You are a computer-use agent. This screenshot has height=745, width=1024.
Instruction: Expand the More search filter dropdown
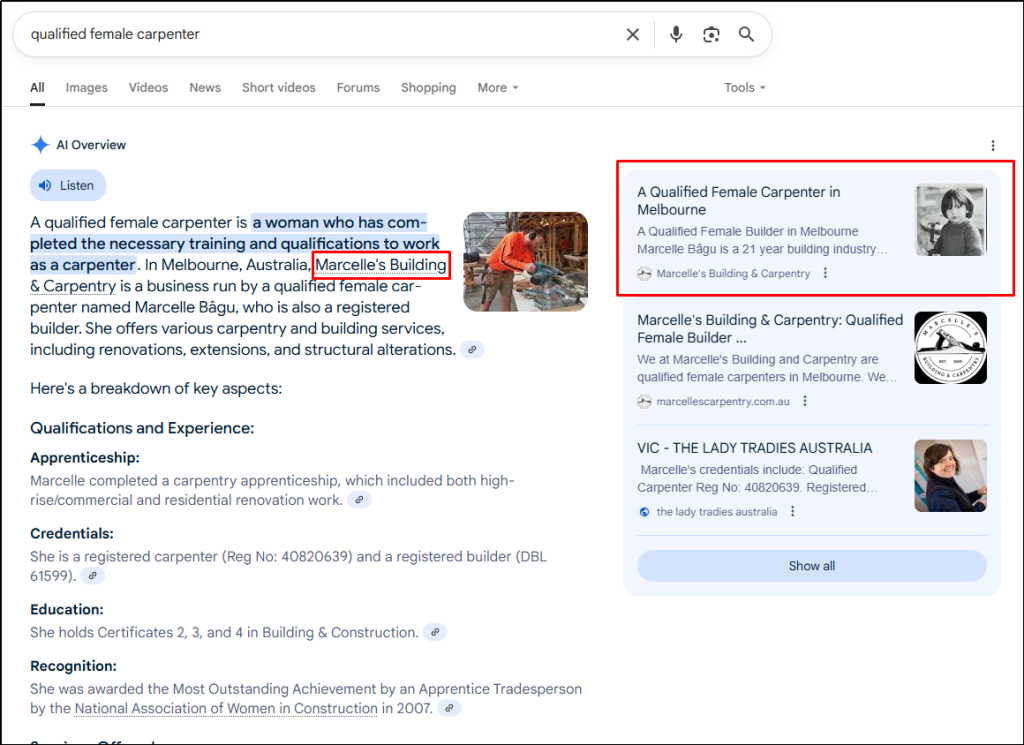[497, 88]
